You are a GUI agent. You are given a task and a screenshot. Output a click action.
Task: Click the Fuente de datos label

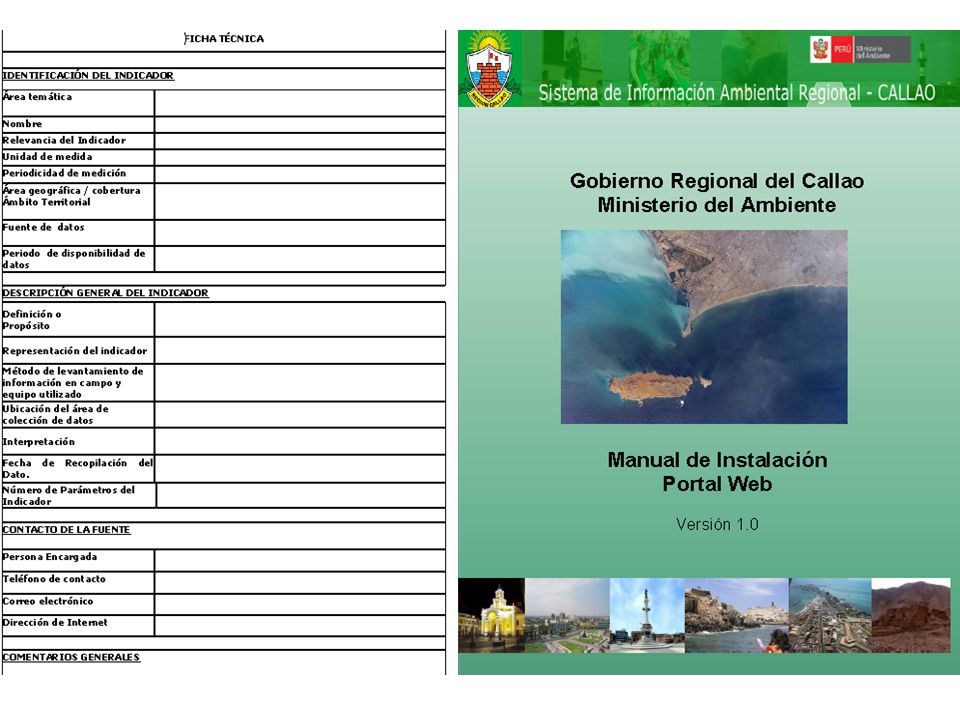click(x=43, y=227)
